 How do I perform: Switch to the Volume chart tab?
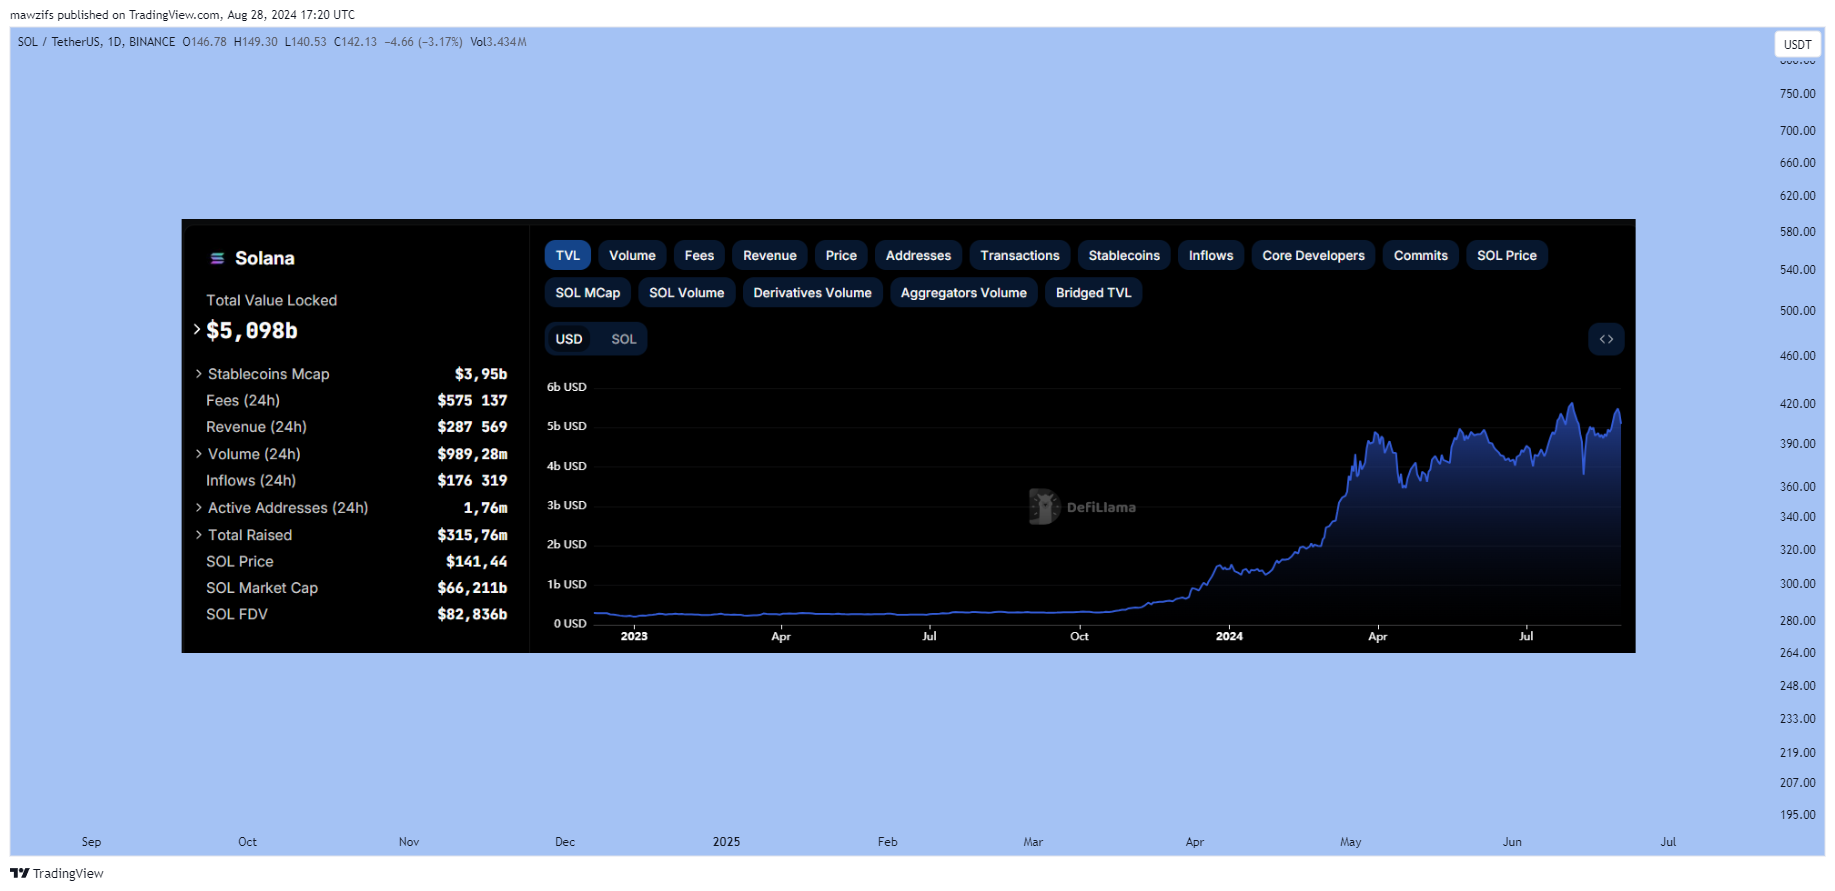(x=633, y=255)
